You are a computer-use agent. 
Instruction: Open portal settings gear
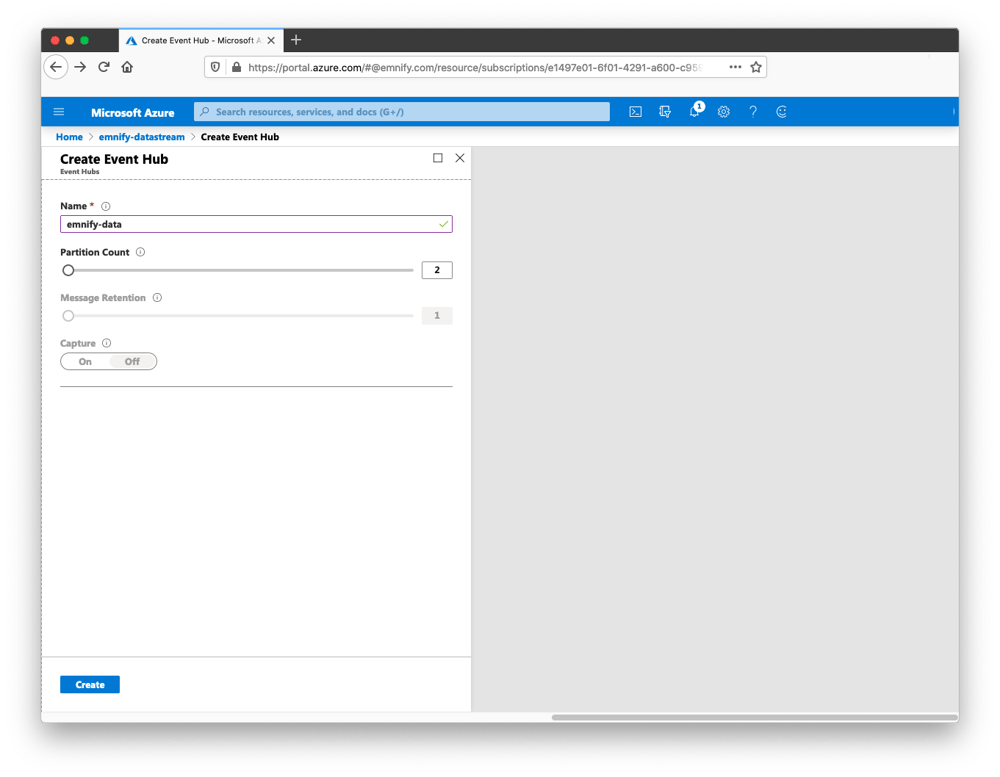coord(723,112)
